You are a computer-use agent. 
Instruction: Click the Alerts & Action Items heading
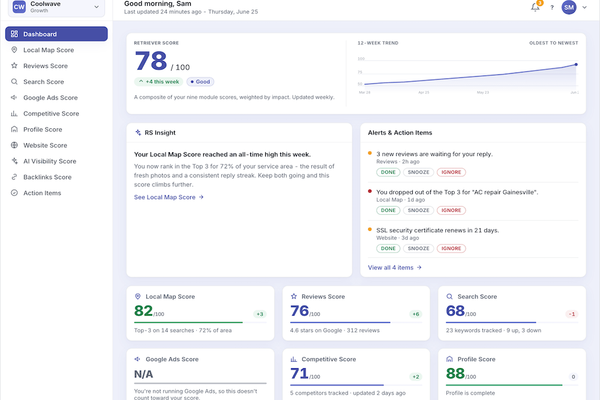400,132
